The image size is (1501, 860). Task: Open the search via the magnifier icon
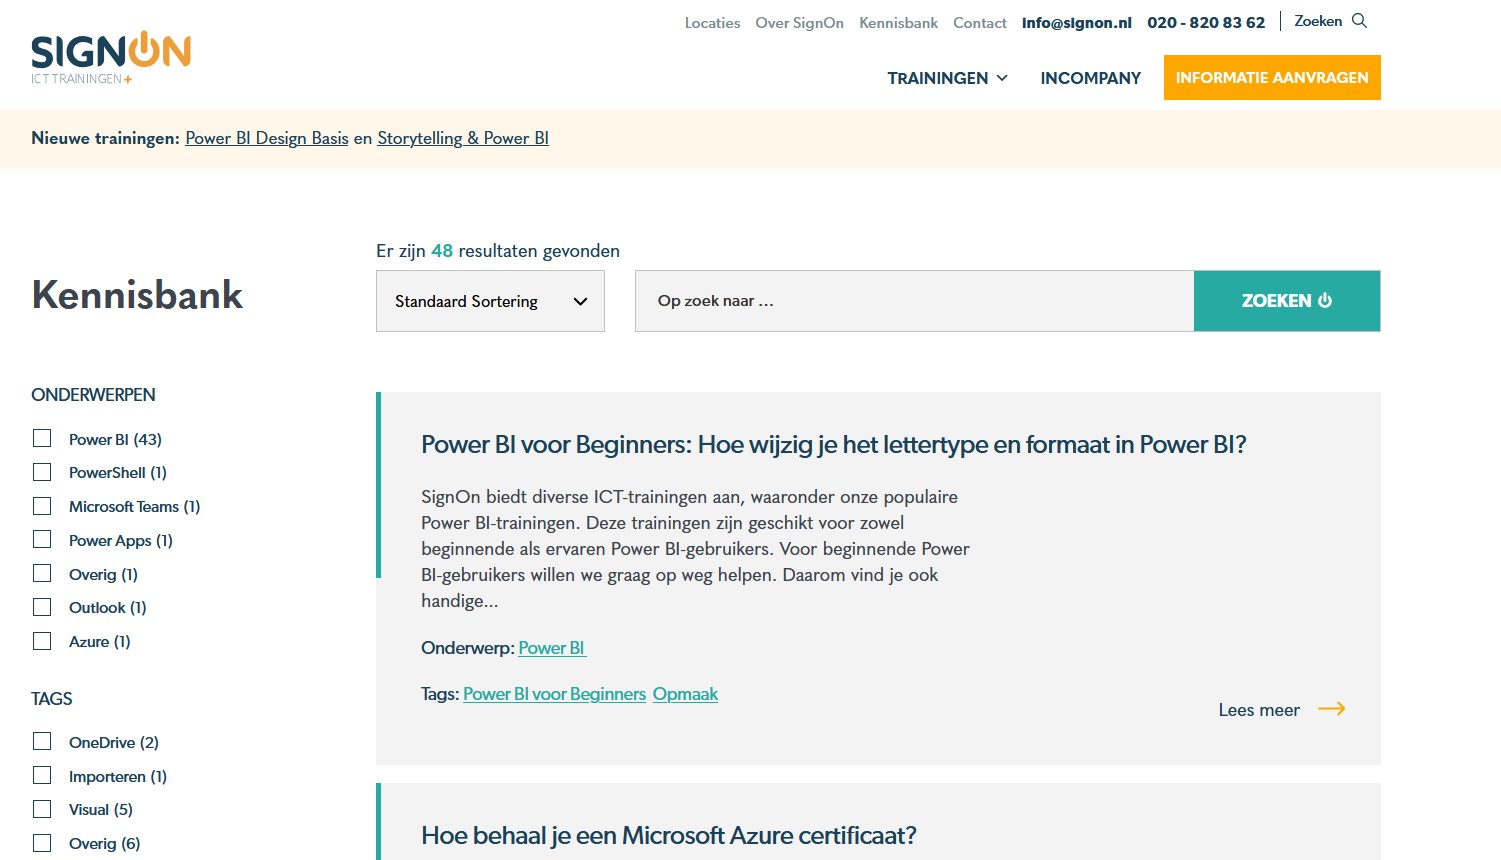point(1358,20)
